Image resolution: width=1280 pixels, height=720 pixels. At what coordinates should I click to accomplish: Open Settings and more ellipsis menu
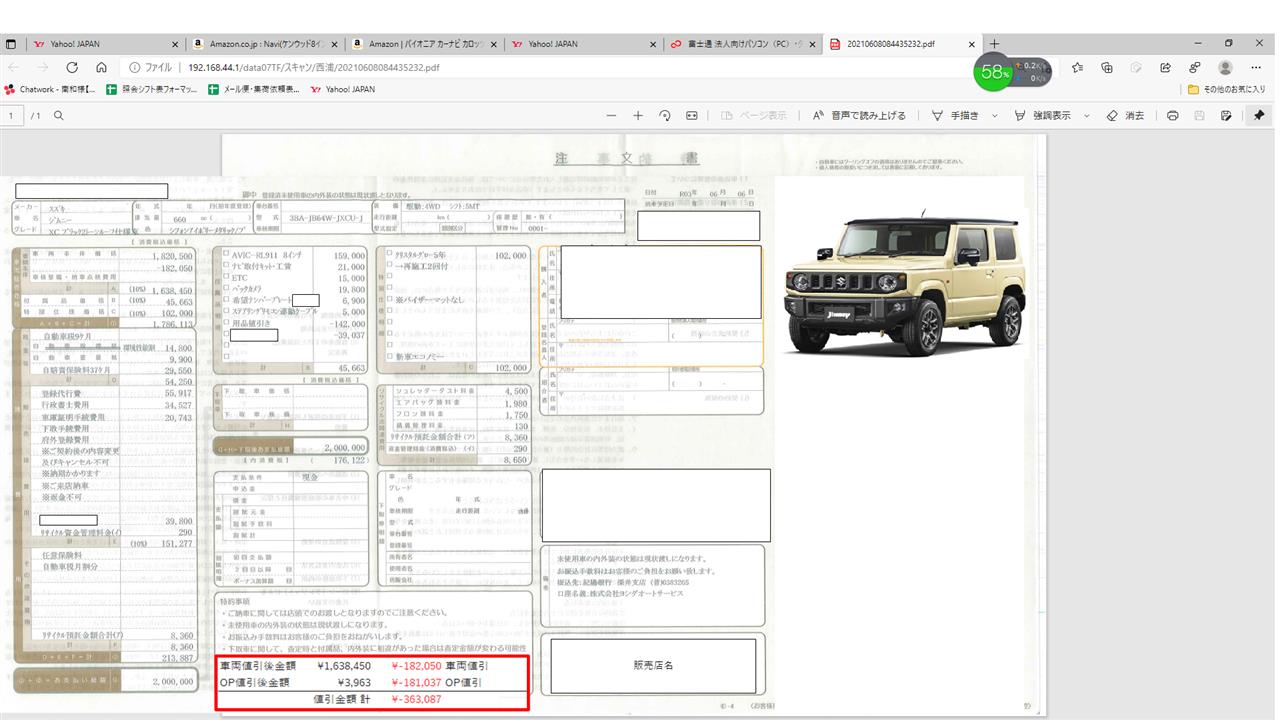click(x=1256, y=67)
